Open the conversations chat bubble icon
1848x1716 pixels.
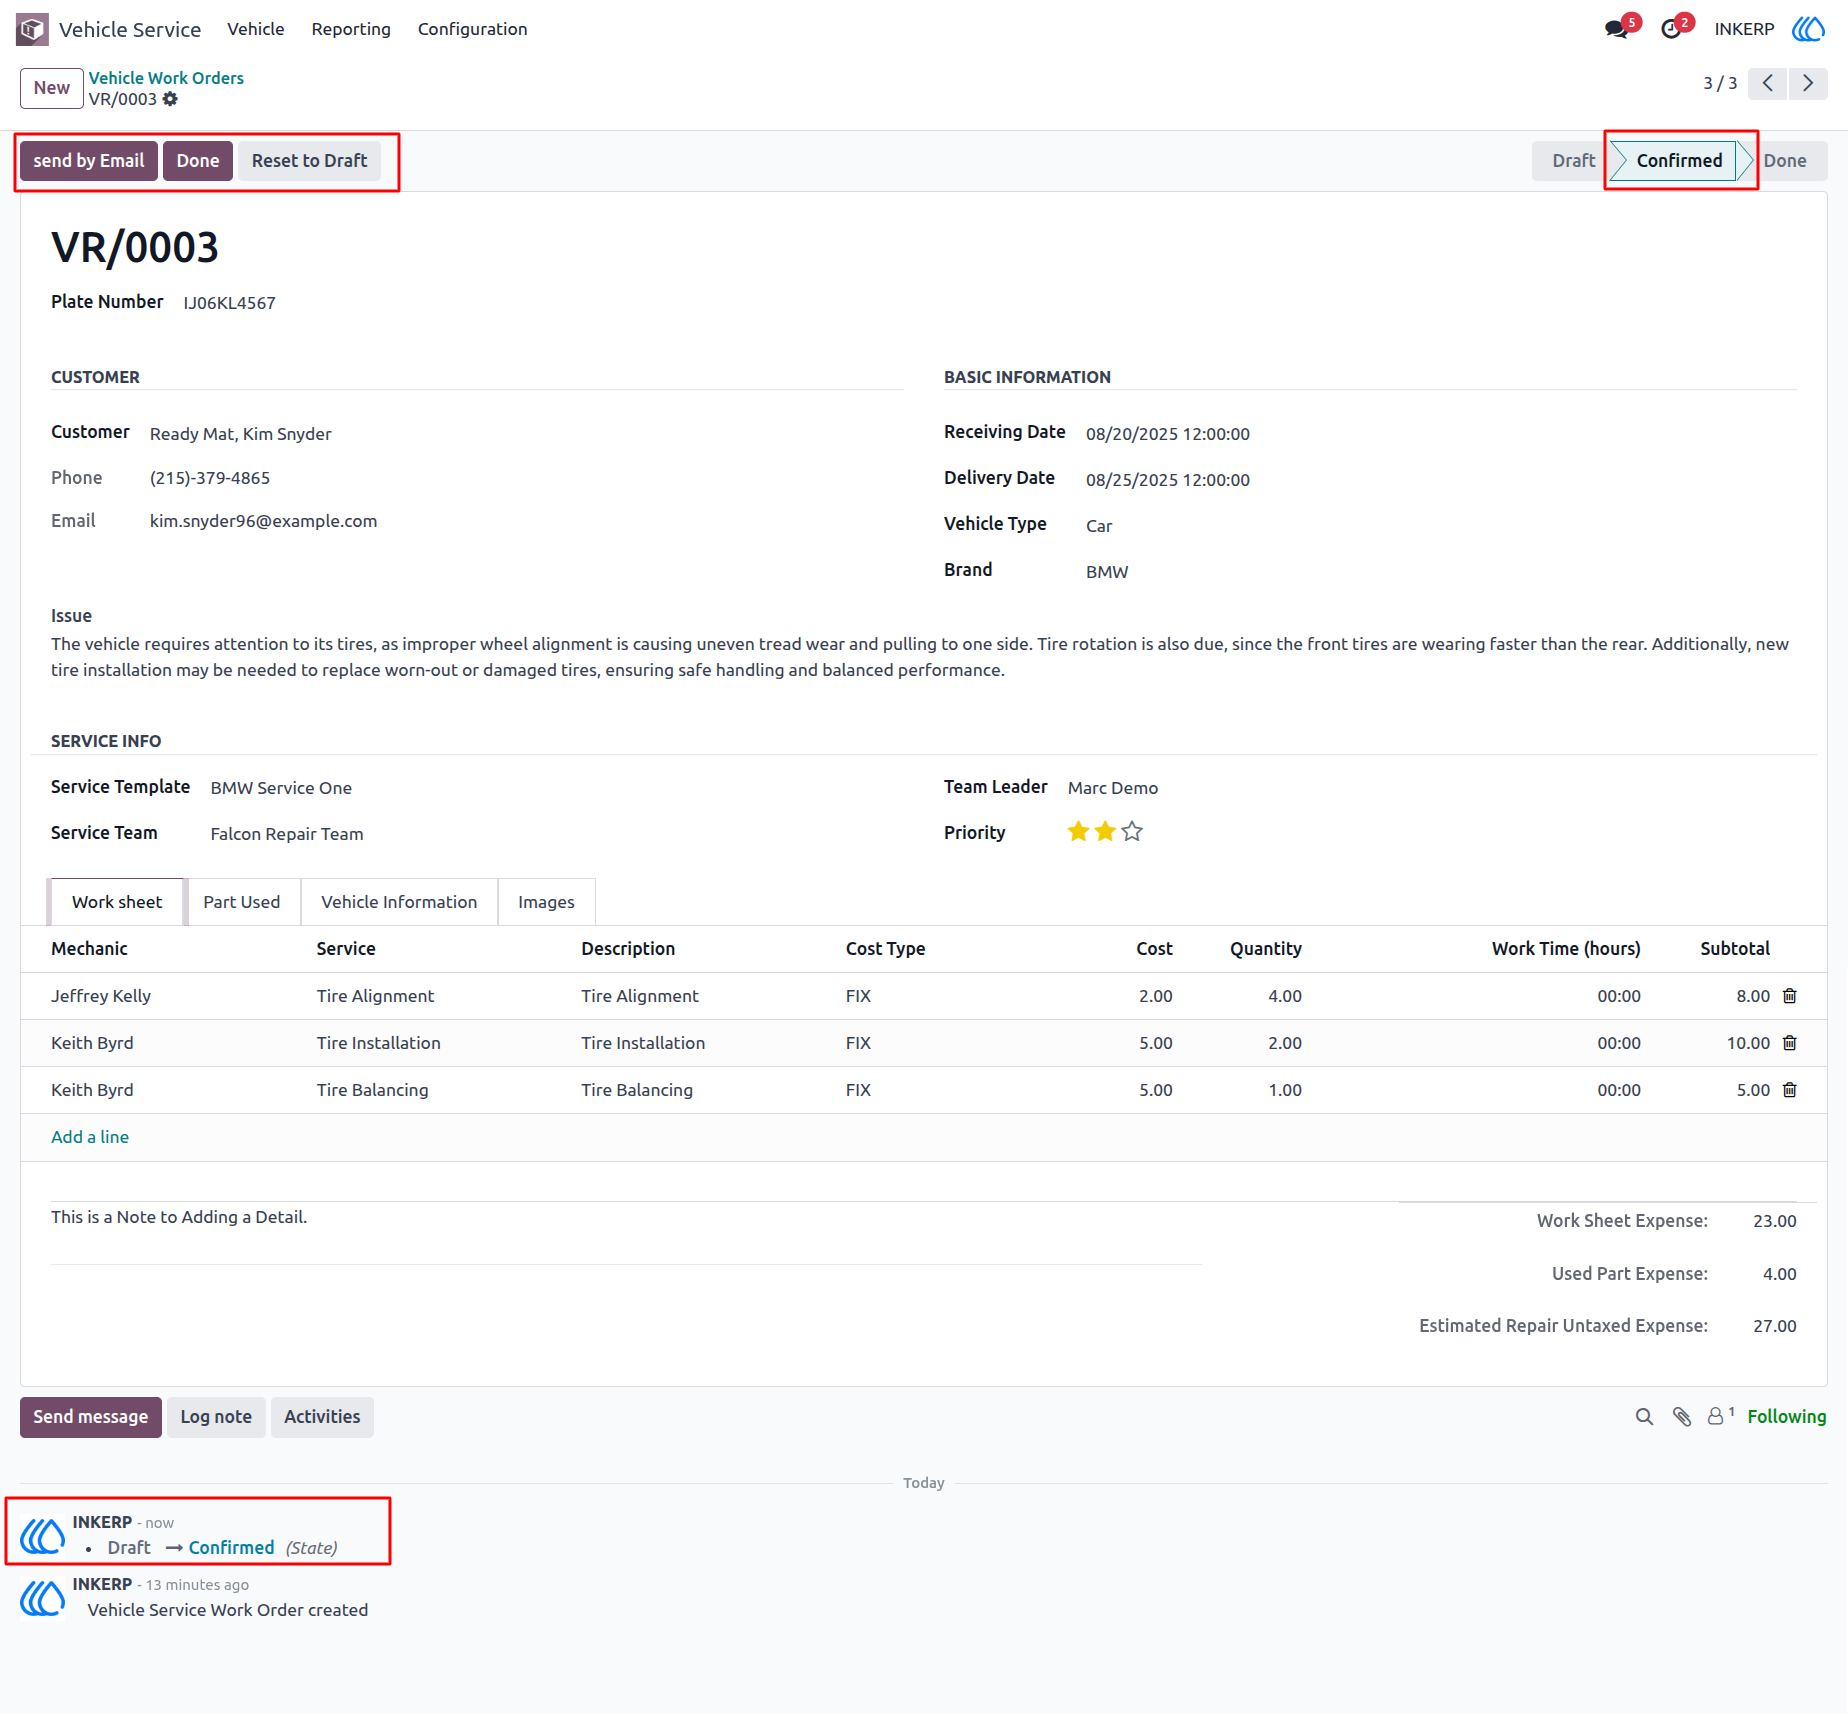tap(1616, 29)
